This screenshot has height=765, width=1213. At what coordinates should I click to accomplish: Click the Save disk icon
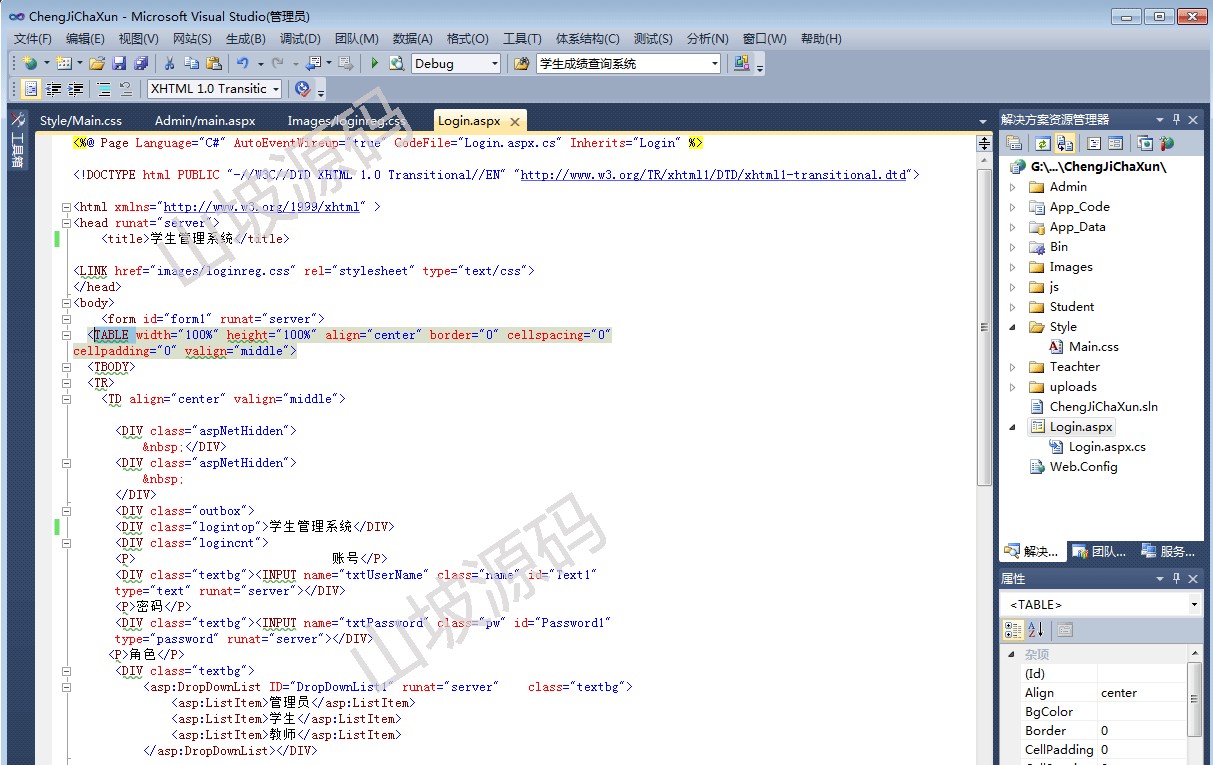click(119, 63)
